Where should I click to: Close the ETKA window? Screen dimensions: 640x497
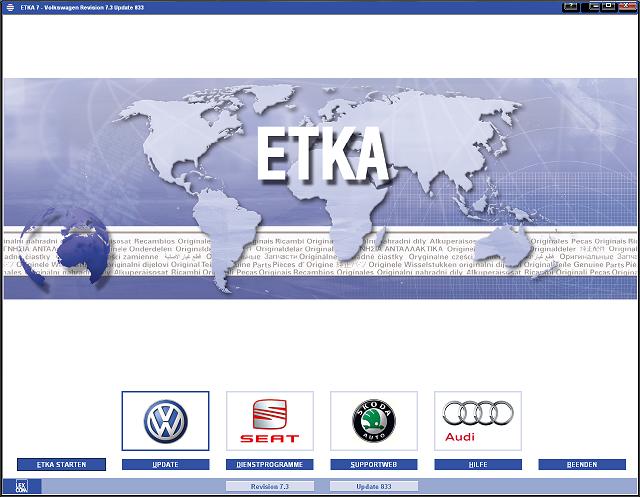click(625, 7)
